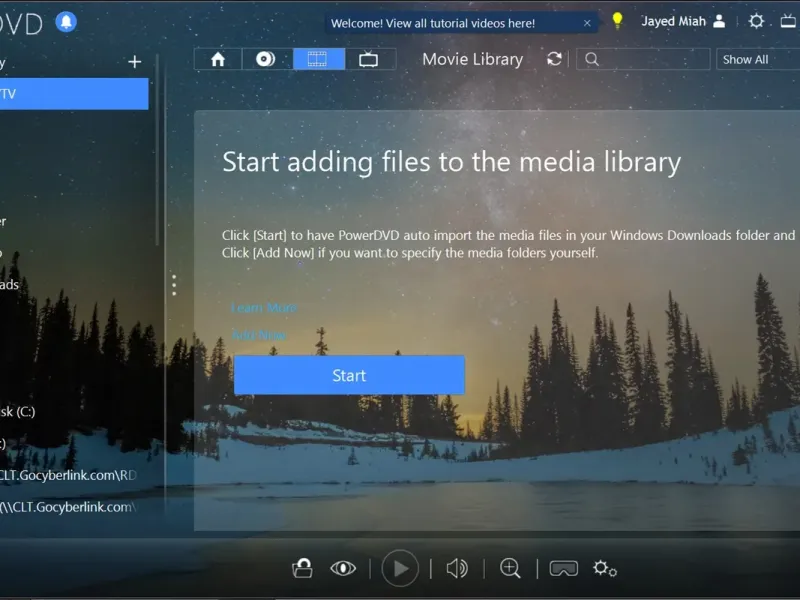The width and height of the screenshot is (800, 600).
Task: Close the tutorial videos welcome banner
Action: click(587, 23)
